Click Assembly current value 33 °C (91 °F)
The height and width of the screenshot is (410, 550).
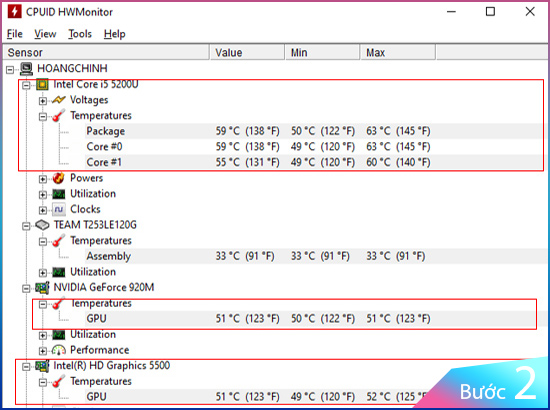coord(245,256)
